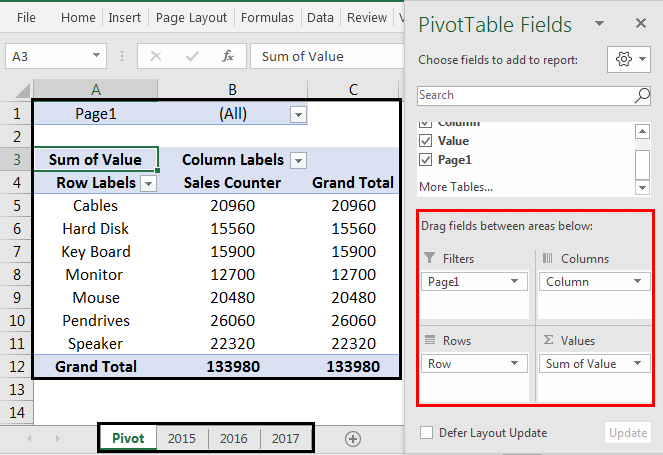This screenshot has width=663, height=455.
Task: Open the Page1 field dropdown in Filters area
Action: point(515,281)
